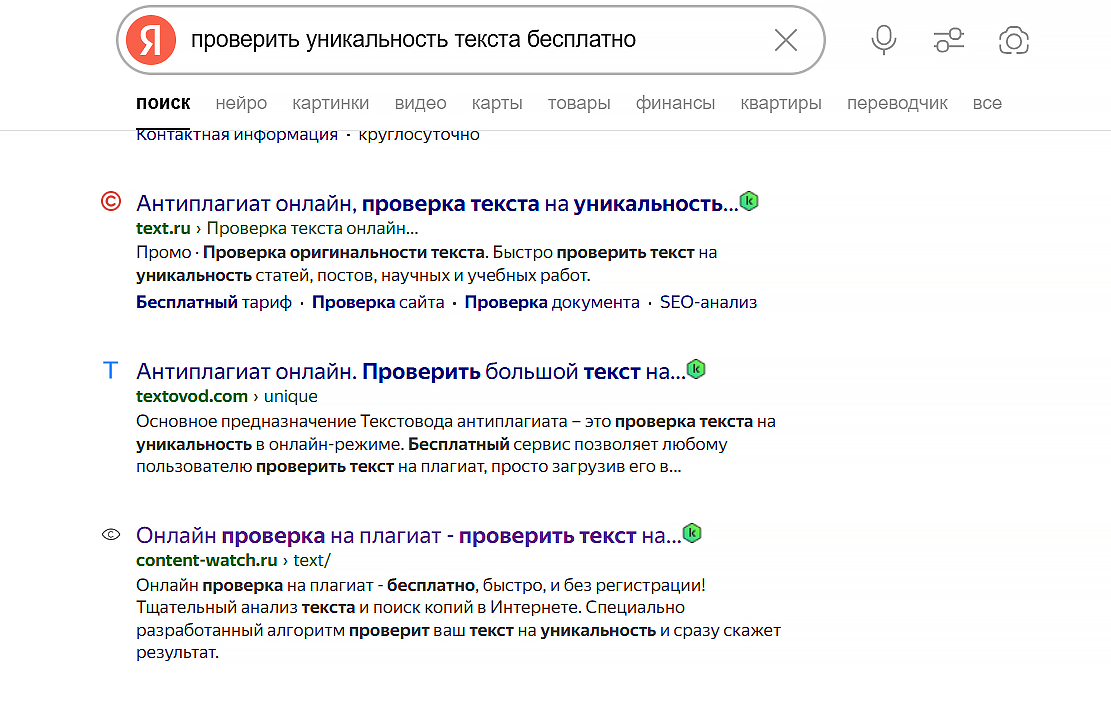Click the Yandex logo icon
Image resolution: width=1111 pixels, height=708 pixels.
151,41
